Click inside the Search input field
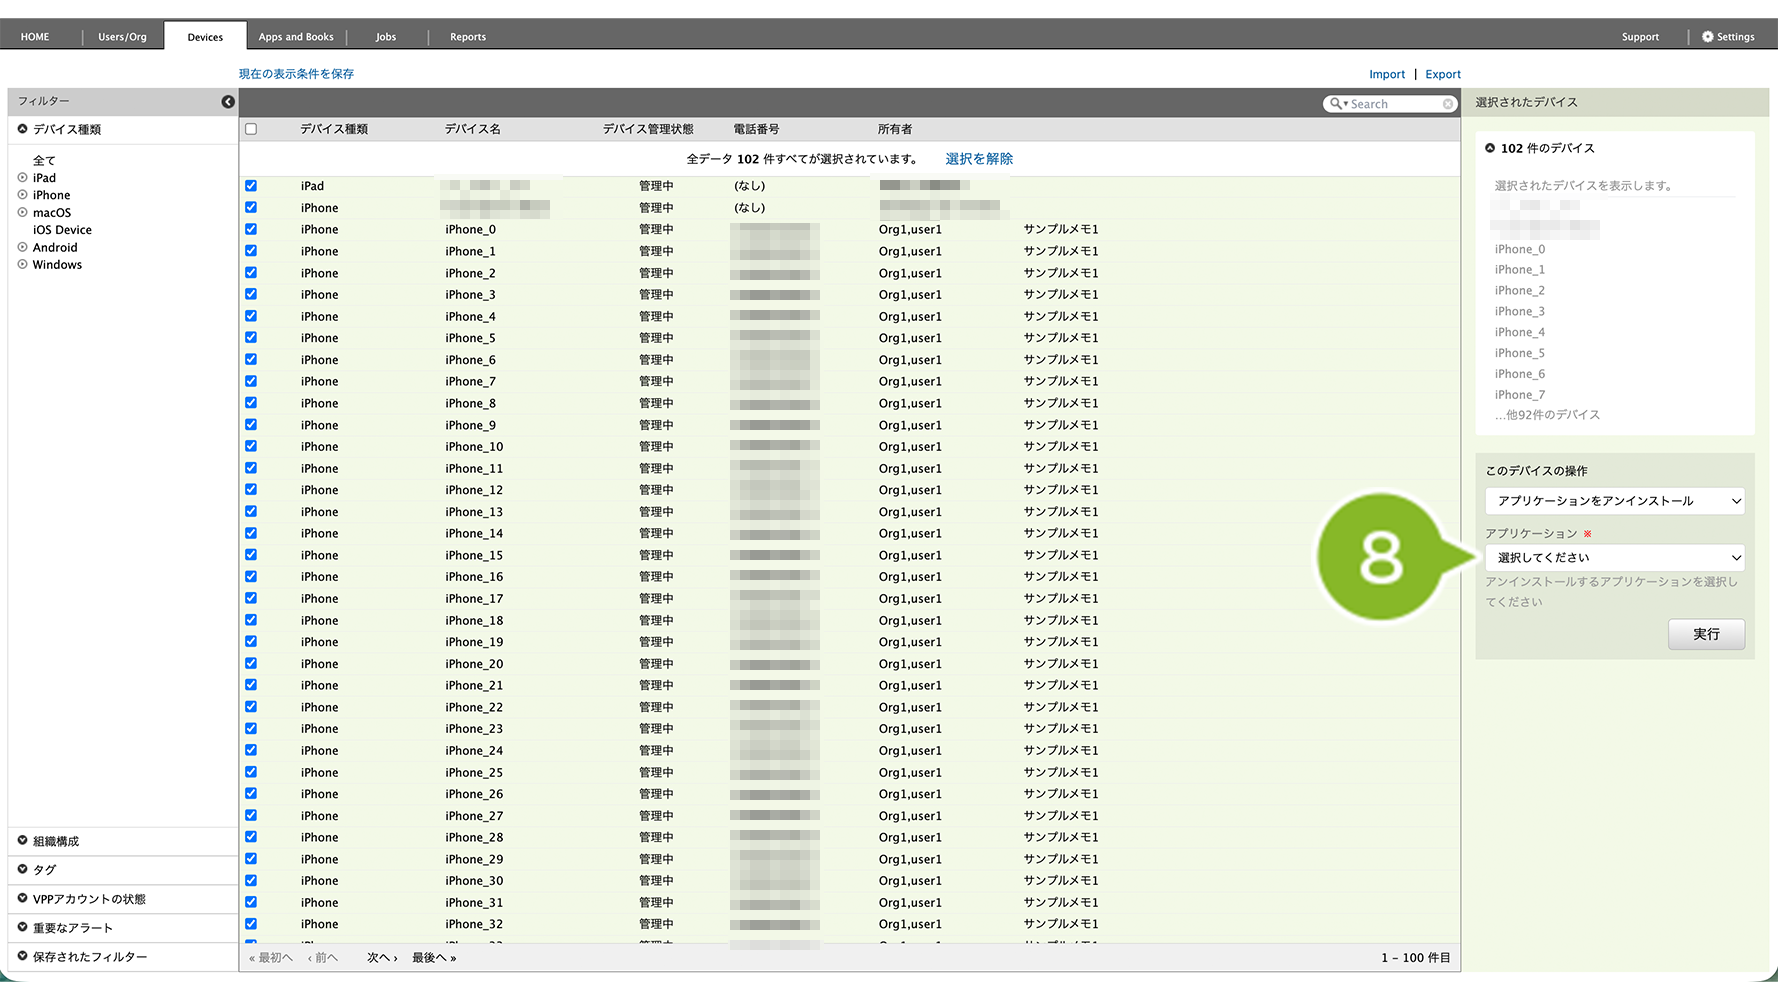The image size is (1778, 1000). [1395, 104]
